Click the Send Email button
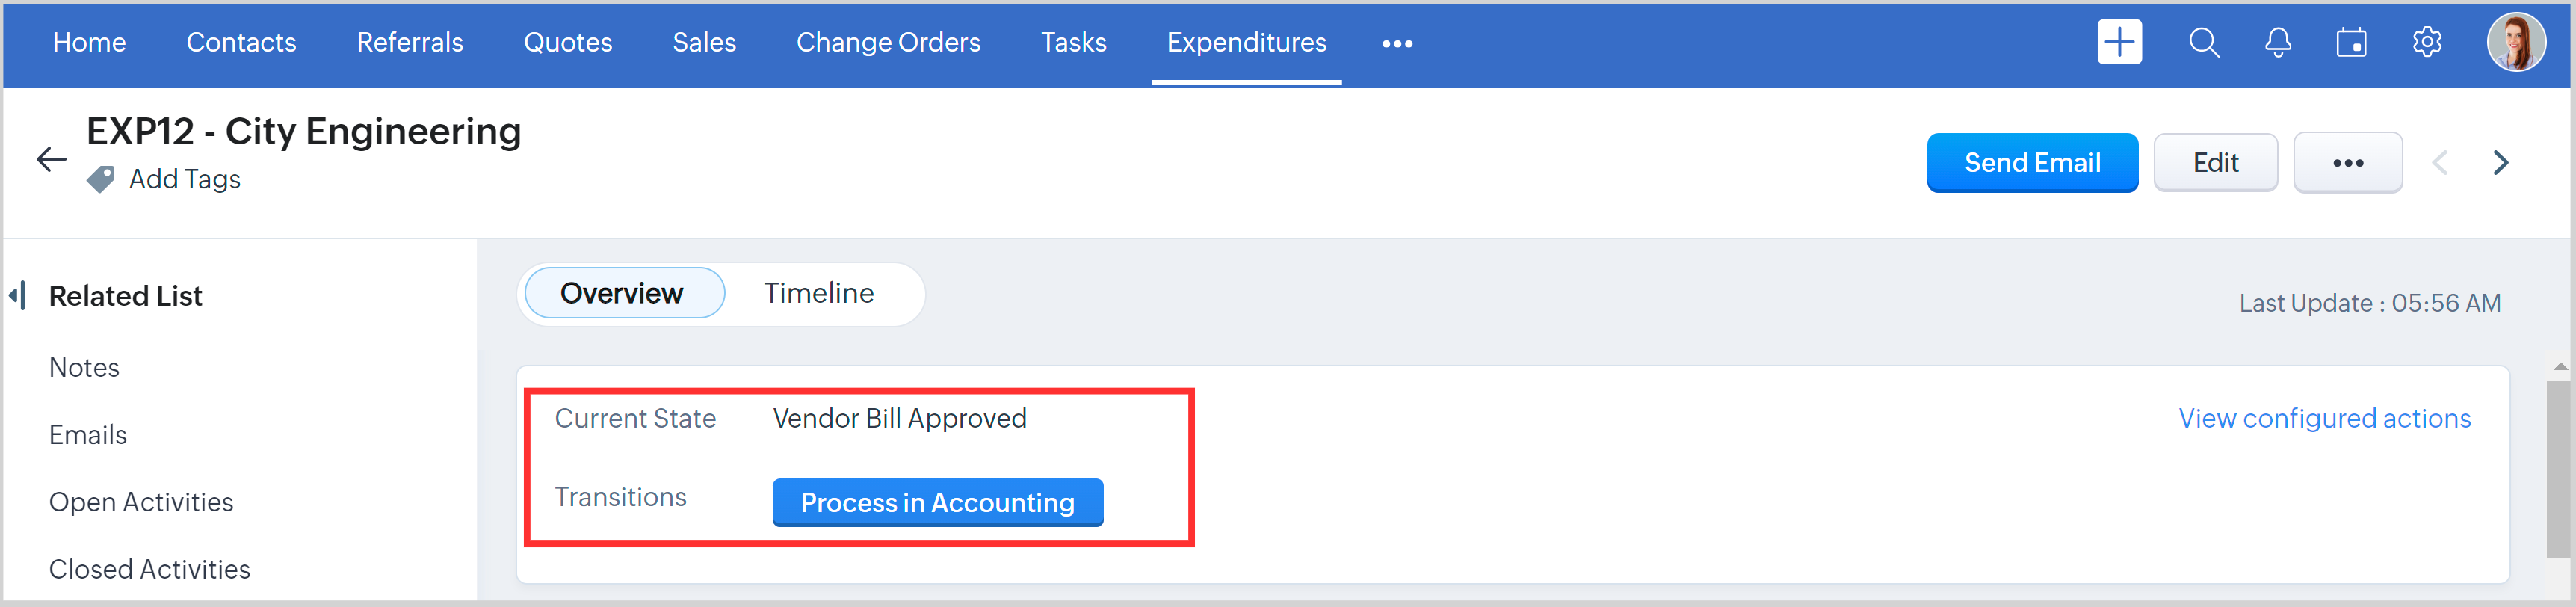This screenshot has height=607, width=2576. pyautogui.click(x=2031, y=163)
